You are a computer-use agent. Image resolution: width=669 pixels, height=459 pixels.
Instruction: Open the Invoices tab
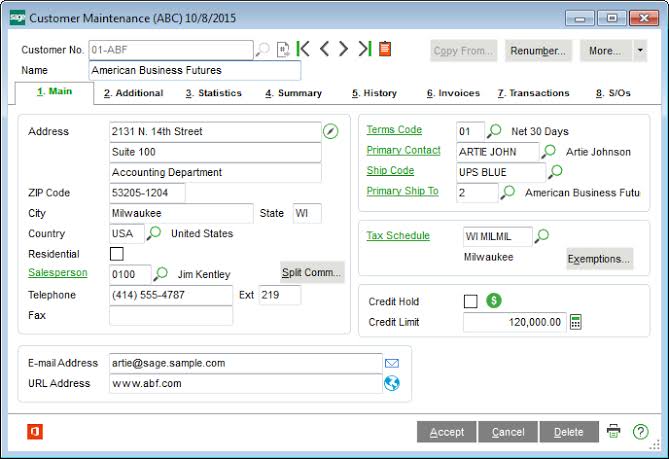(x=453, y=93)
